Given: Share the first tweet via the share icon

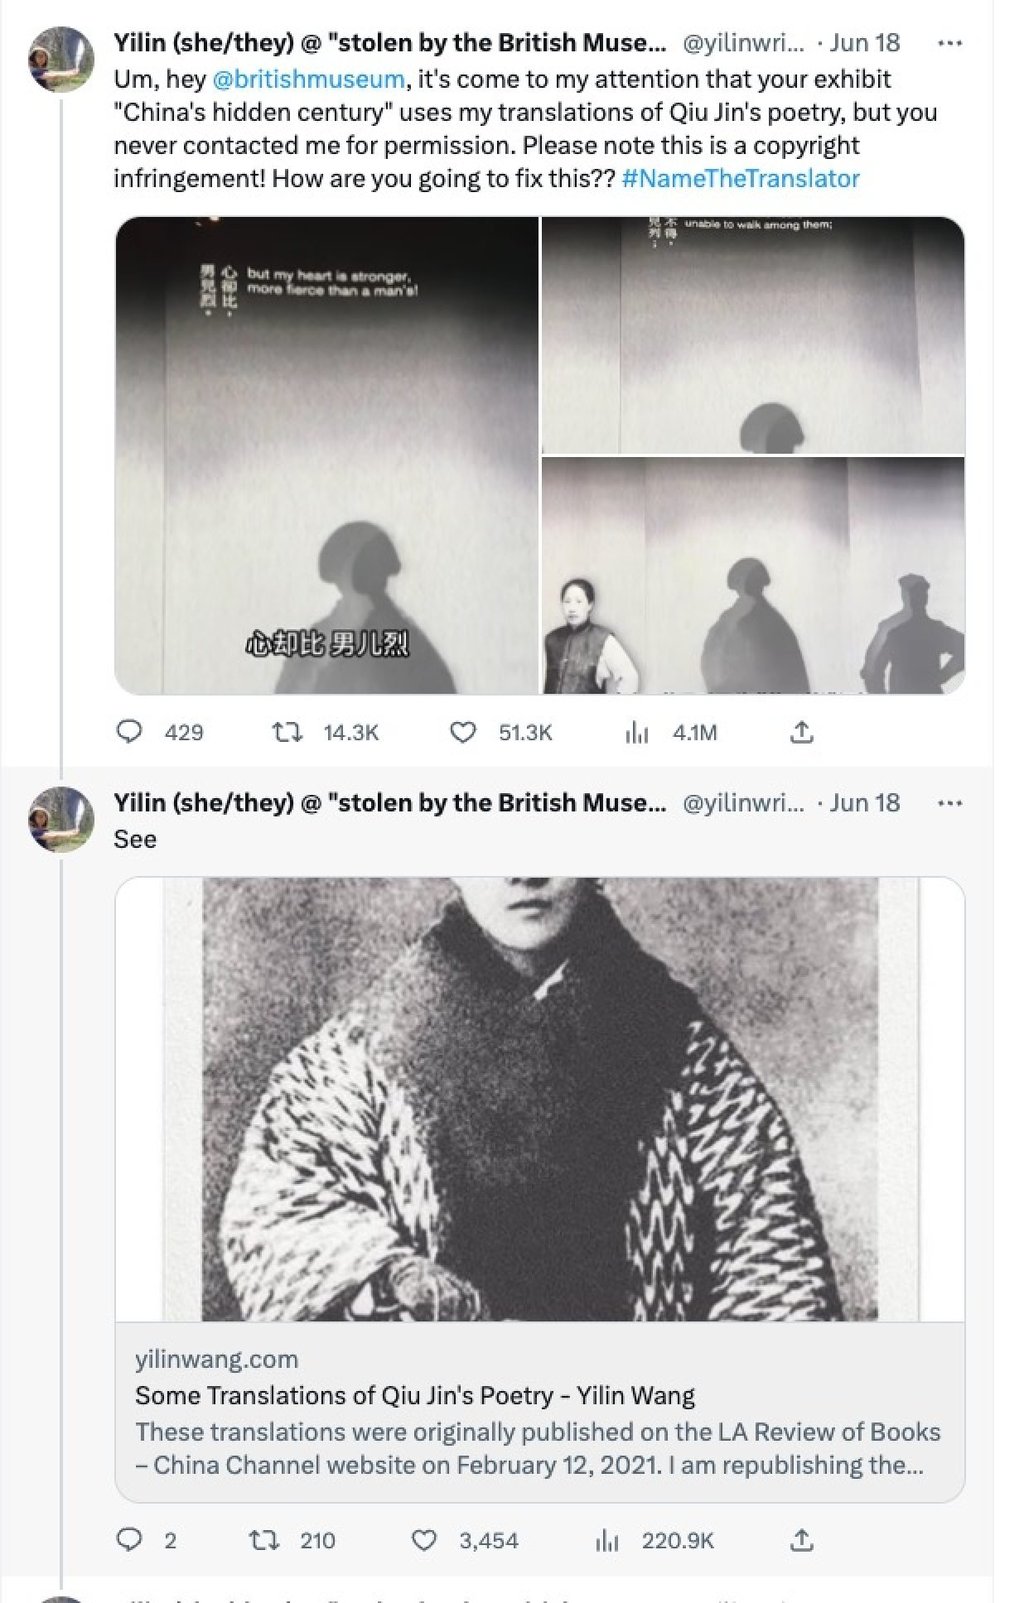Looking at the screenshot, I should click(x=803, y=733).
